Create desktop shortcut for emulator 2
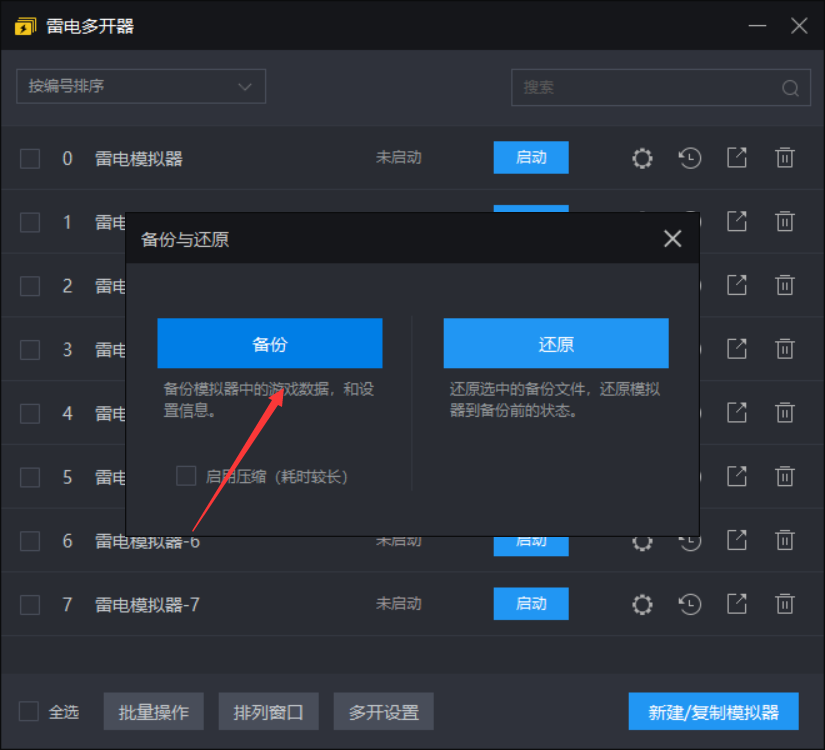Screen dimensions: 825x750 737,285
